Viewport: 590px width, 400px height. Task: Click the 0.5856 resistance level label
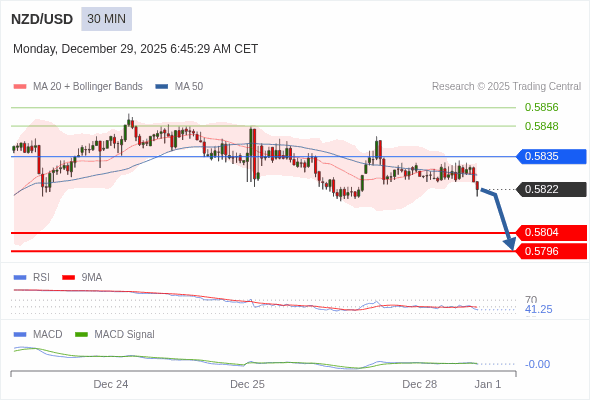click(x=541, y=107)
